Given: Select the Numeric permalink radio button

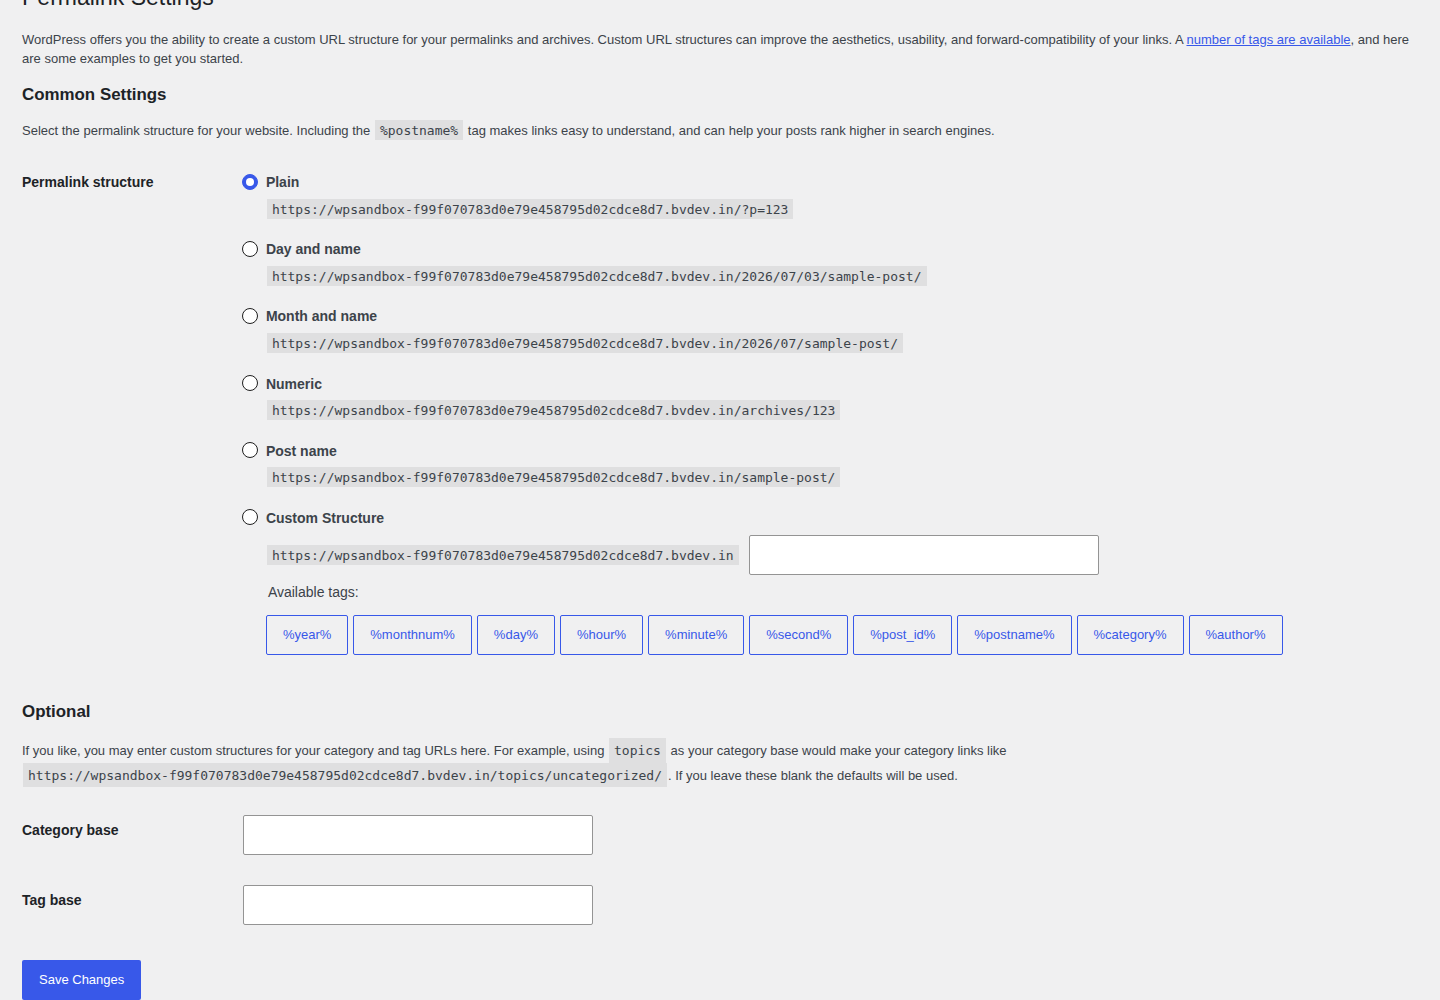Looking at the screenshot, I should (250, 383).
